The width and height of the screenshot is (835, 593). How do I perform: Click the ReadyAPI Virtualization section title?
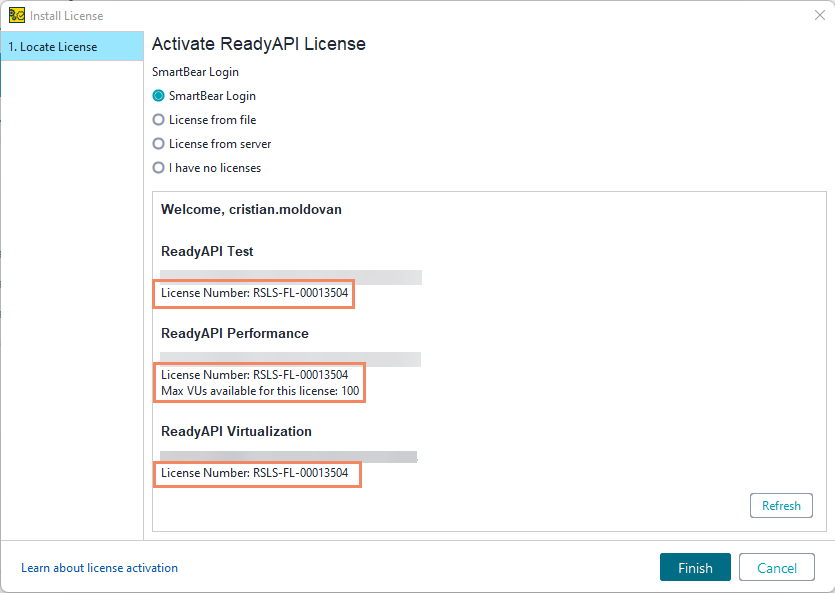point(236,431)
